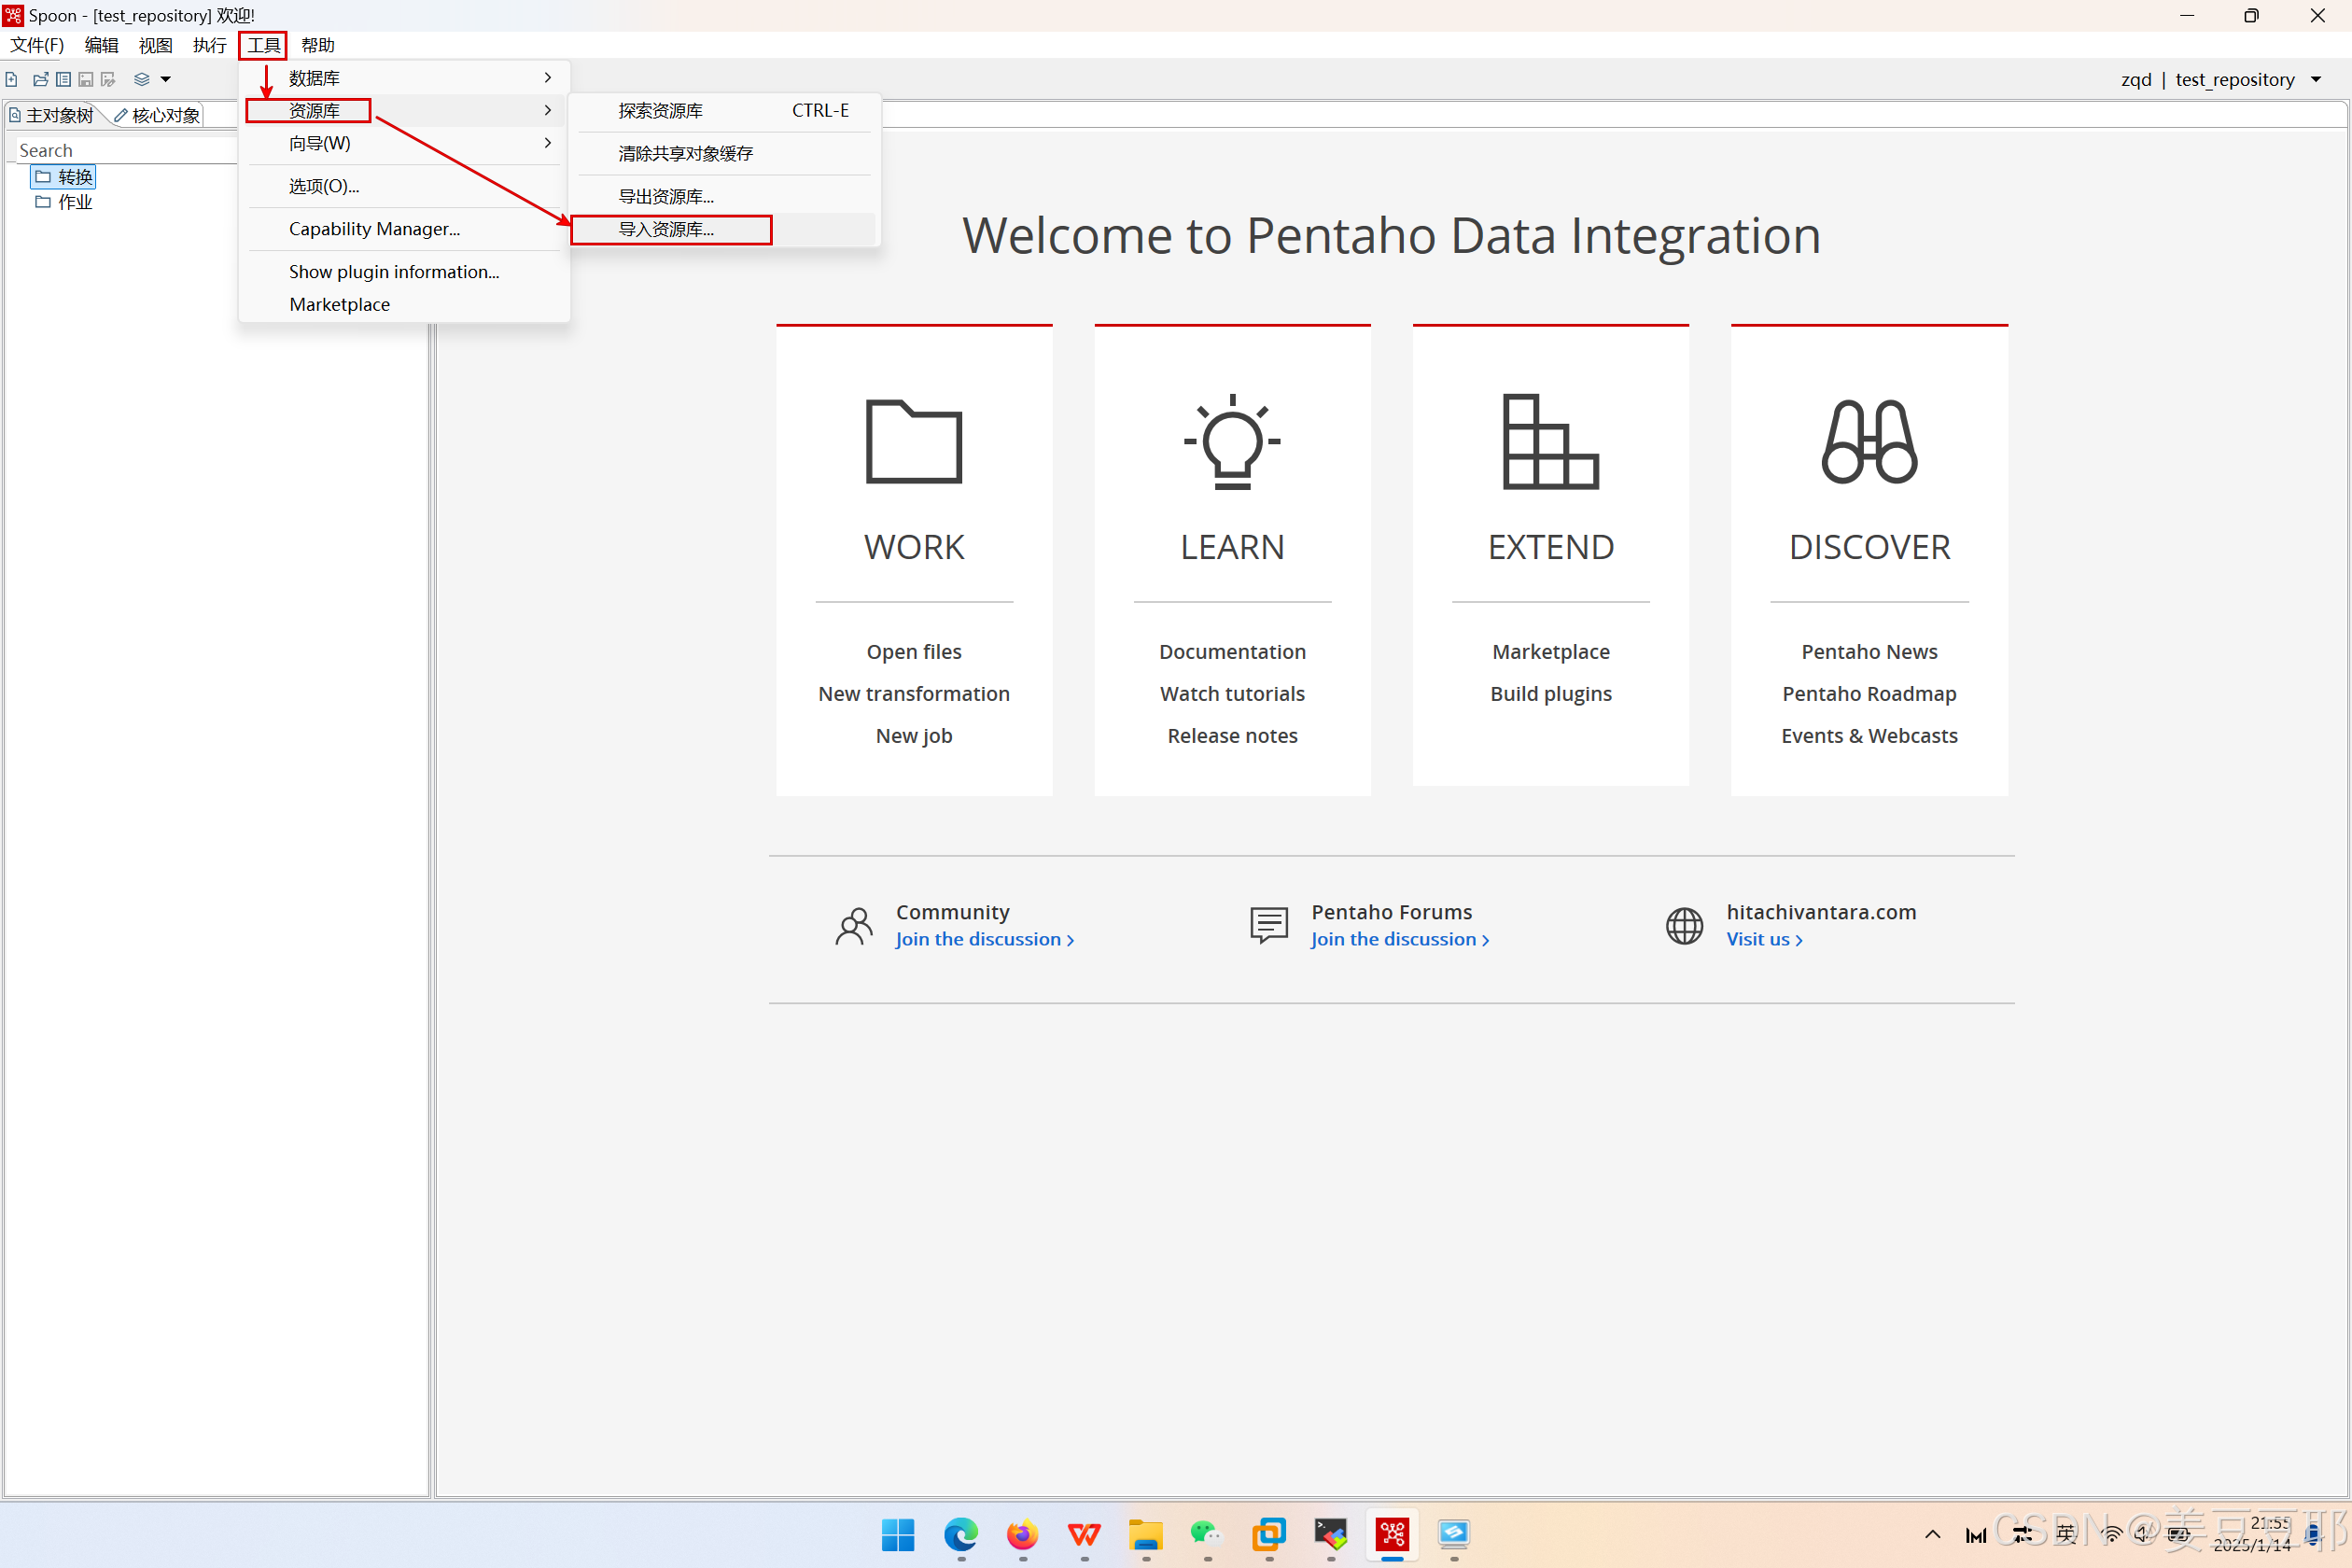The width and height of the screenshot is (2352, 1568).
Task: Choose 探索资源库 from the submenu
Action: pos(661,111)
